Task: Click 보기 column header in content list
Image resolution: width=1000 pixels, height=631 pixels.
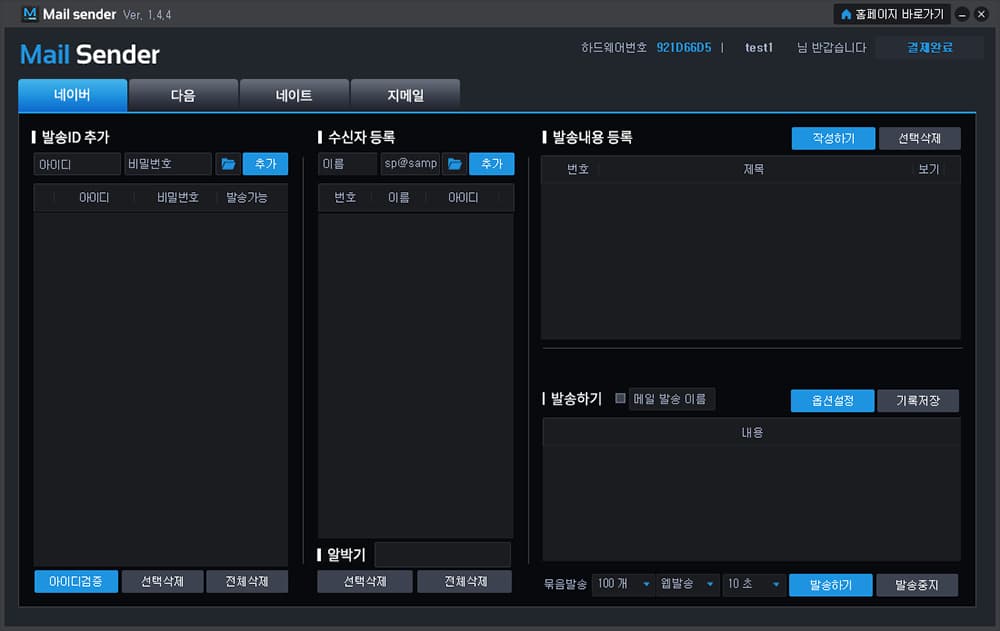Action: 929,169
